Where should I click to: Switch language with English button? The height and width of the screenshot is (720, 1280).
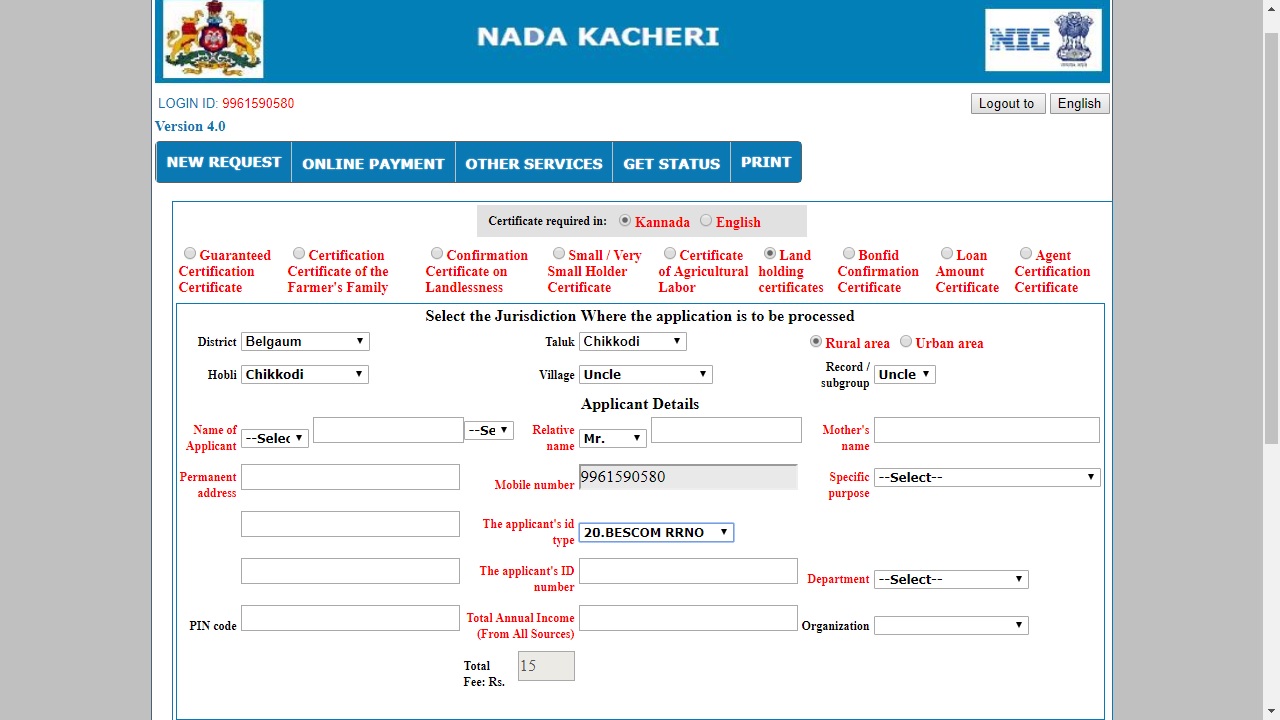pos(1079,103)
